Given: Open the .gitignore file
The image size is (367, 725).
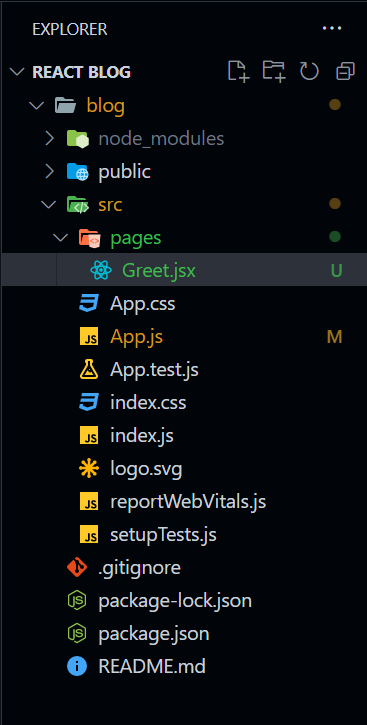Looking at the screenshot, I should click(139, 568).
